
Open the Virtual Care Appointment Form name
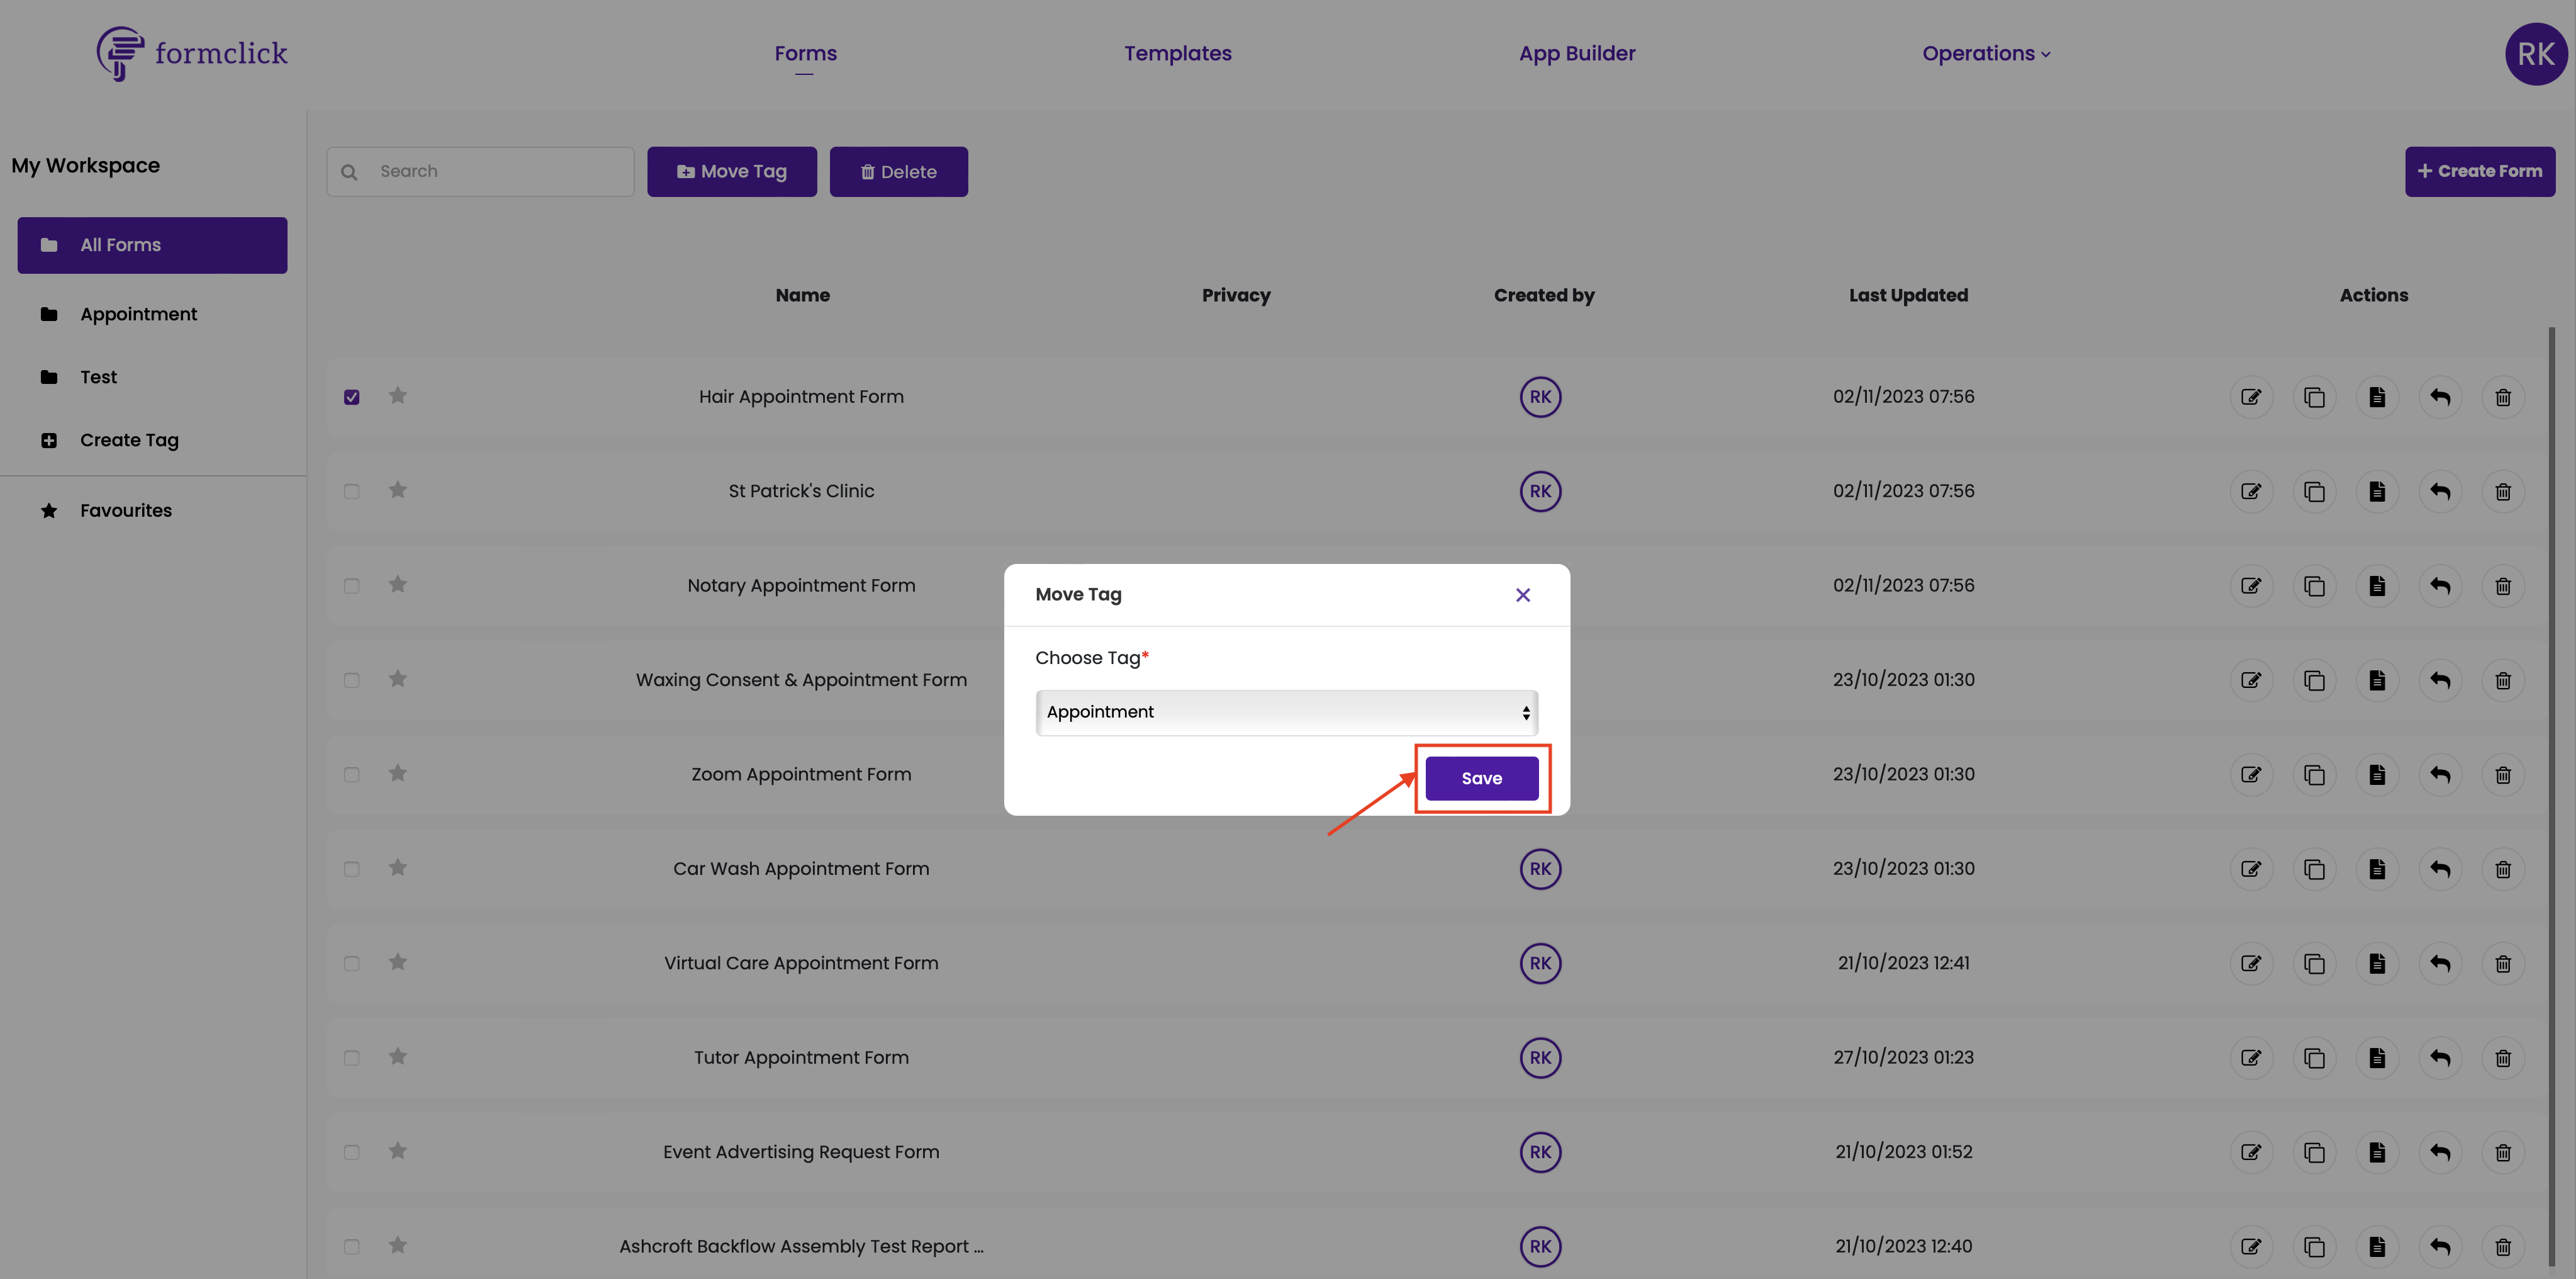[x=801, y=963]
